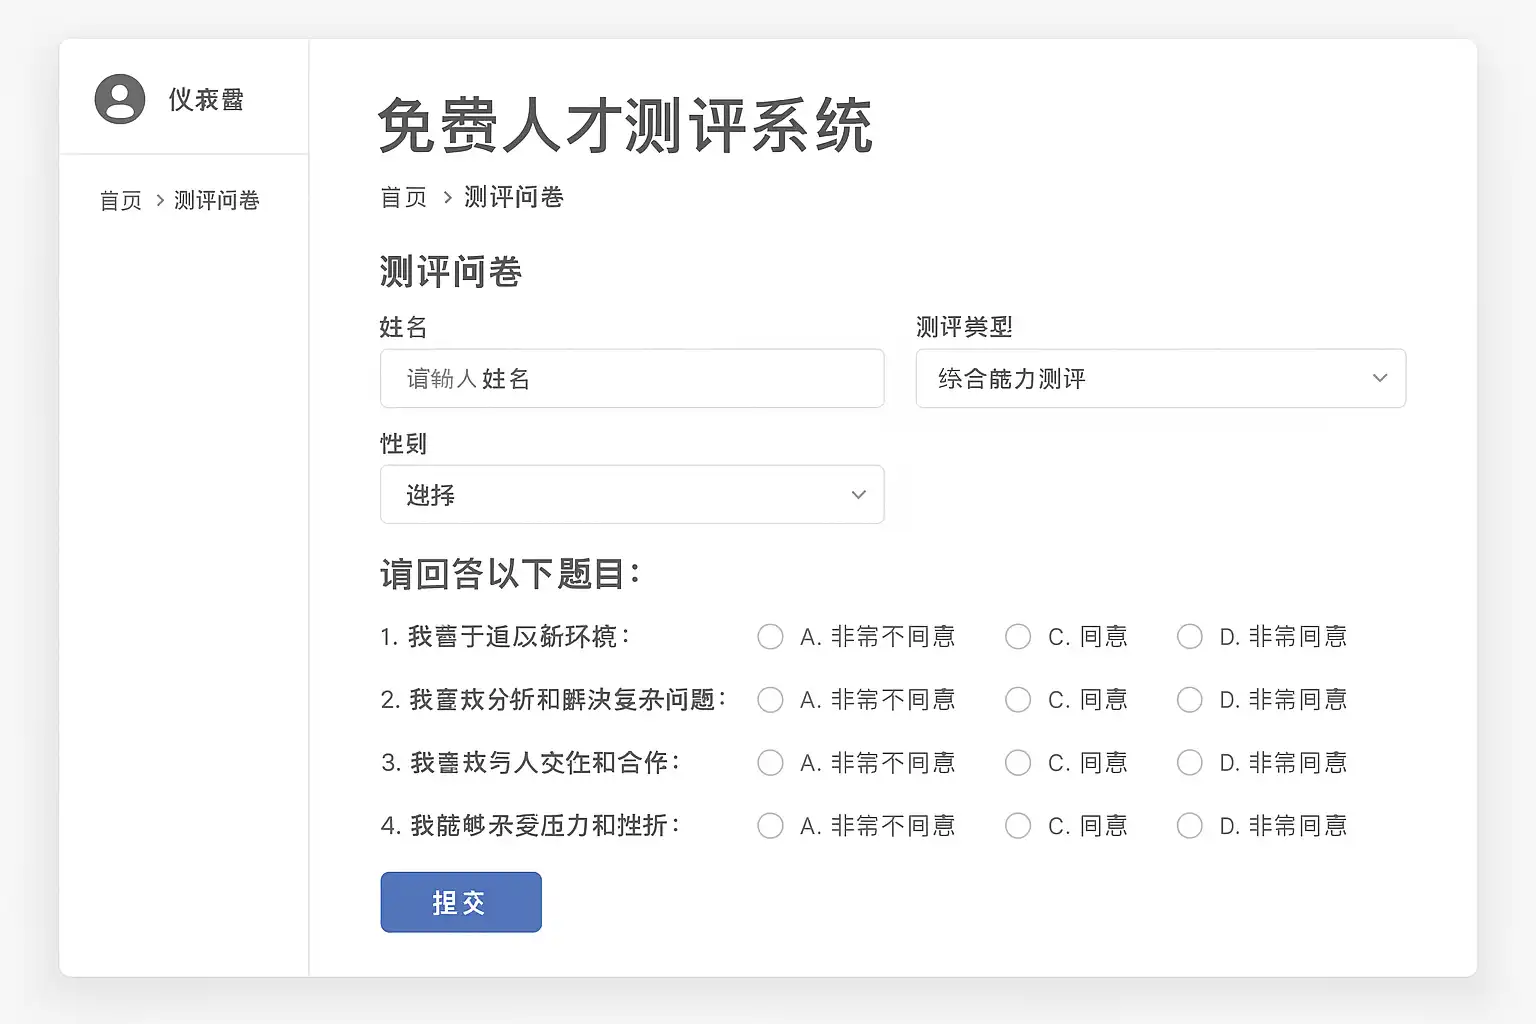Screen dimensions: 1536x1024
Task: Open 测评问卷 in the sidebar navigation
Action: click(x=217, y=200)
